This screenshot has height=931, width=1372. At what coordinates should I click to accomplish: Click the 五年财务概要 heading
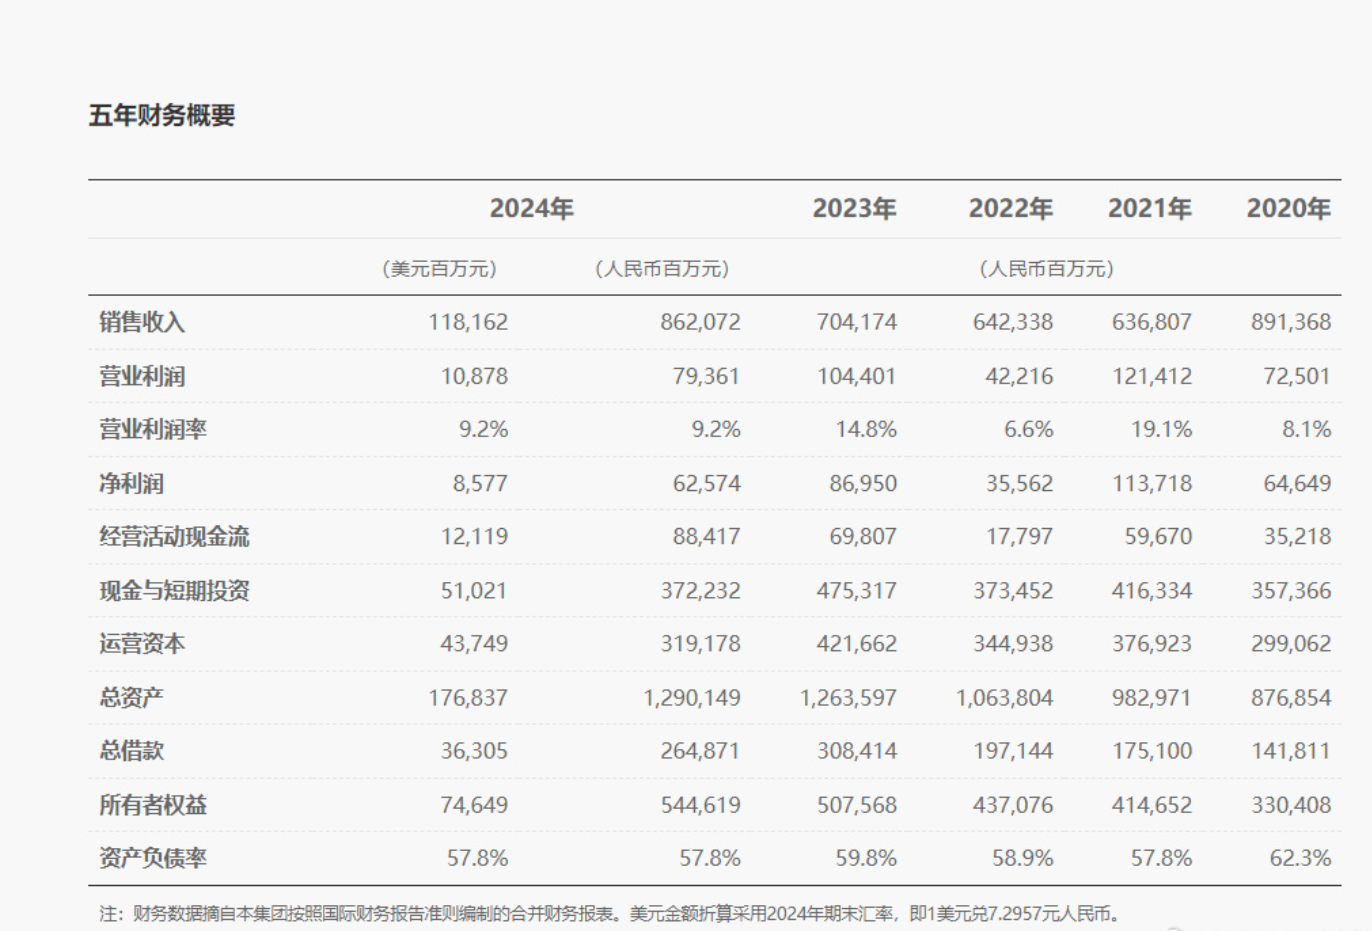(162, 115)
